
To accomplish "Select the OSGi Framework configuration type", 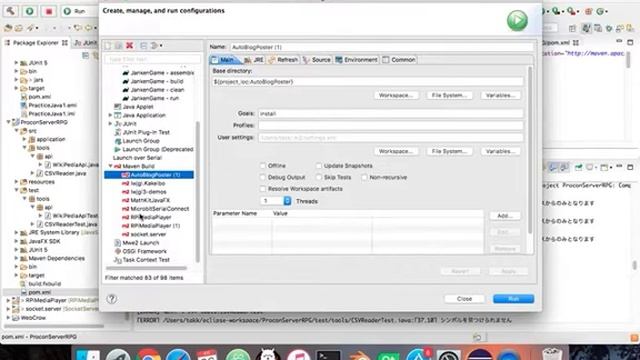I will (x=144, y=251).
